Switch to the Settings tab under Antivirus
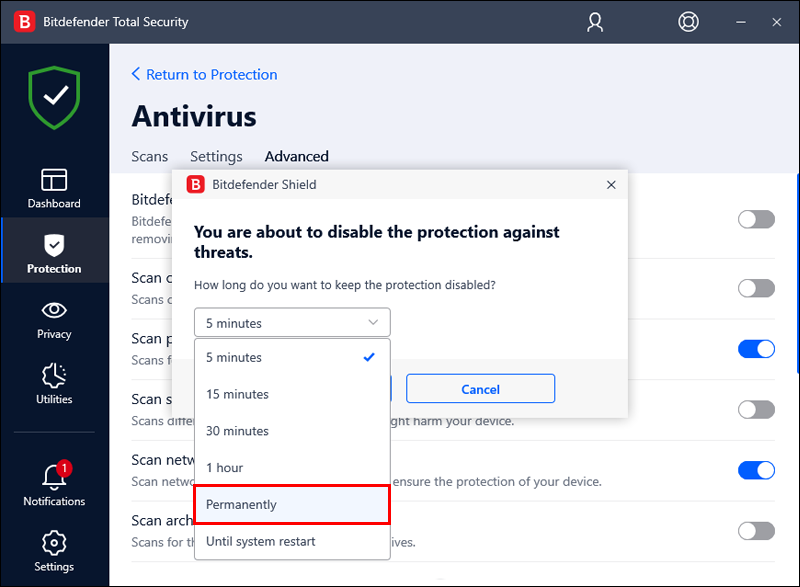The width and height of the screenshot is (800, 587). tap(216, 156)
